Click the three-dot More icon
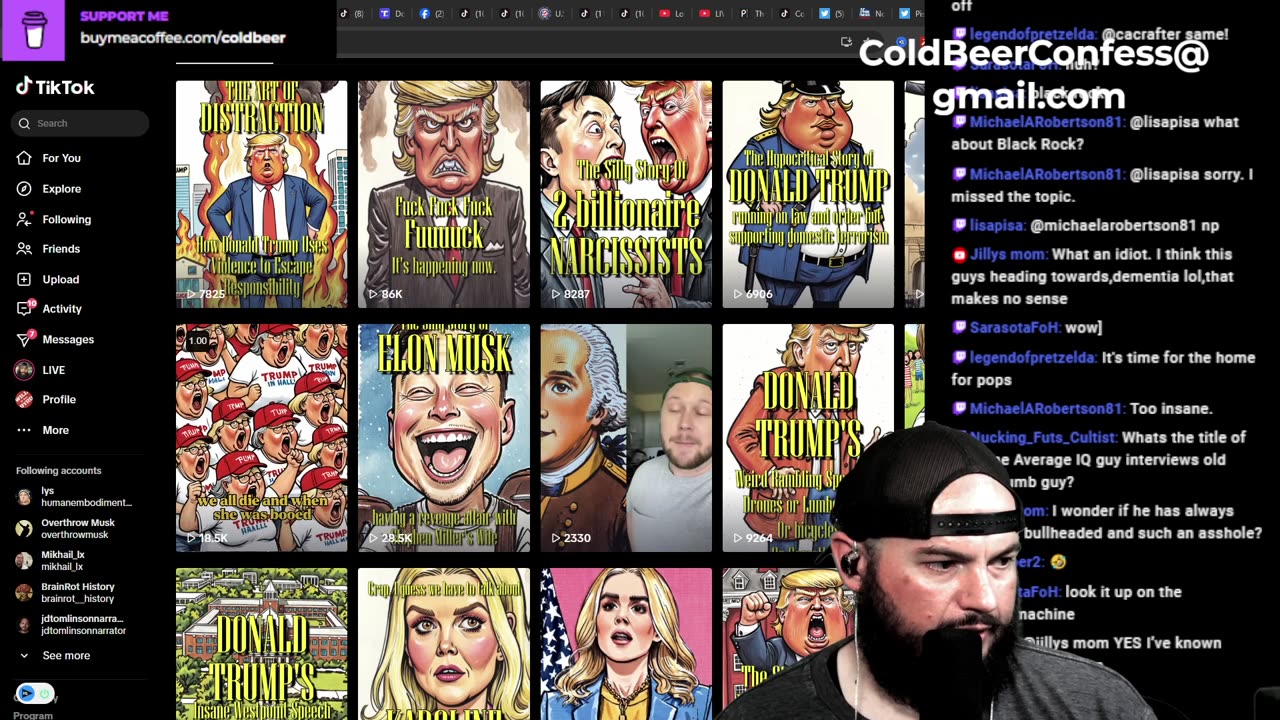Viewport: 1280px width, 720px height. (24, 430)
